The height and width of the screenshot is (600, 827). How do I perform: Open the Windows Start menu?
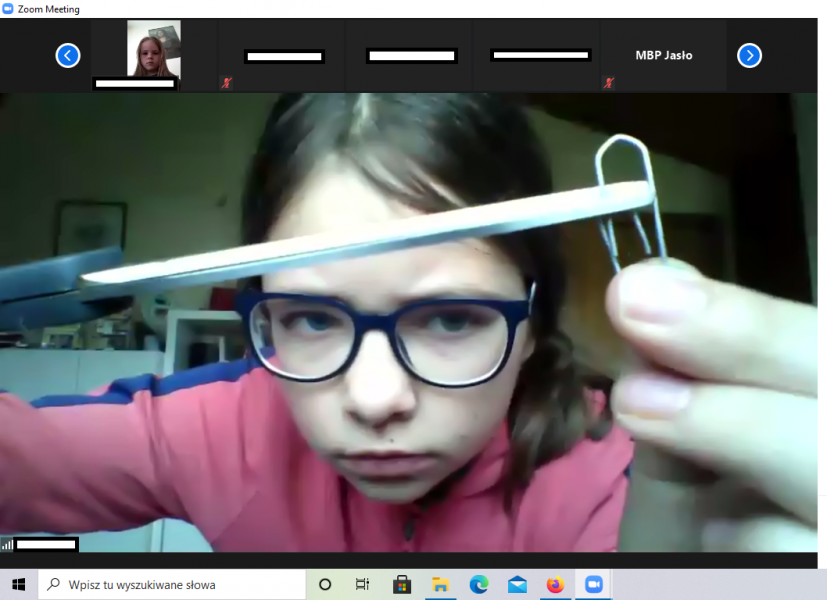[18, 584]
